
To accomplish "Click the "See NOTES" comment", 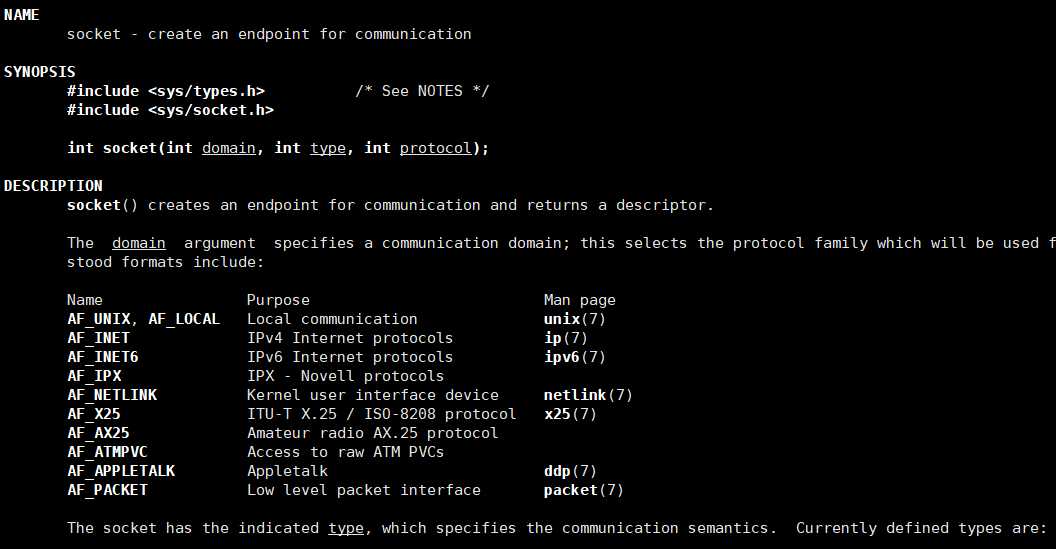I will pyautogui.click(x=422, y=91).
